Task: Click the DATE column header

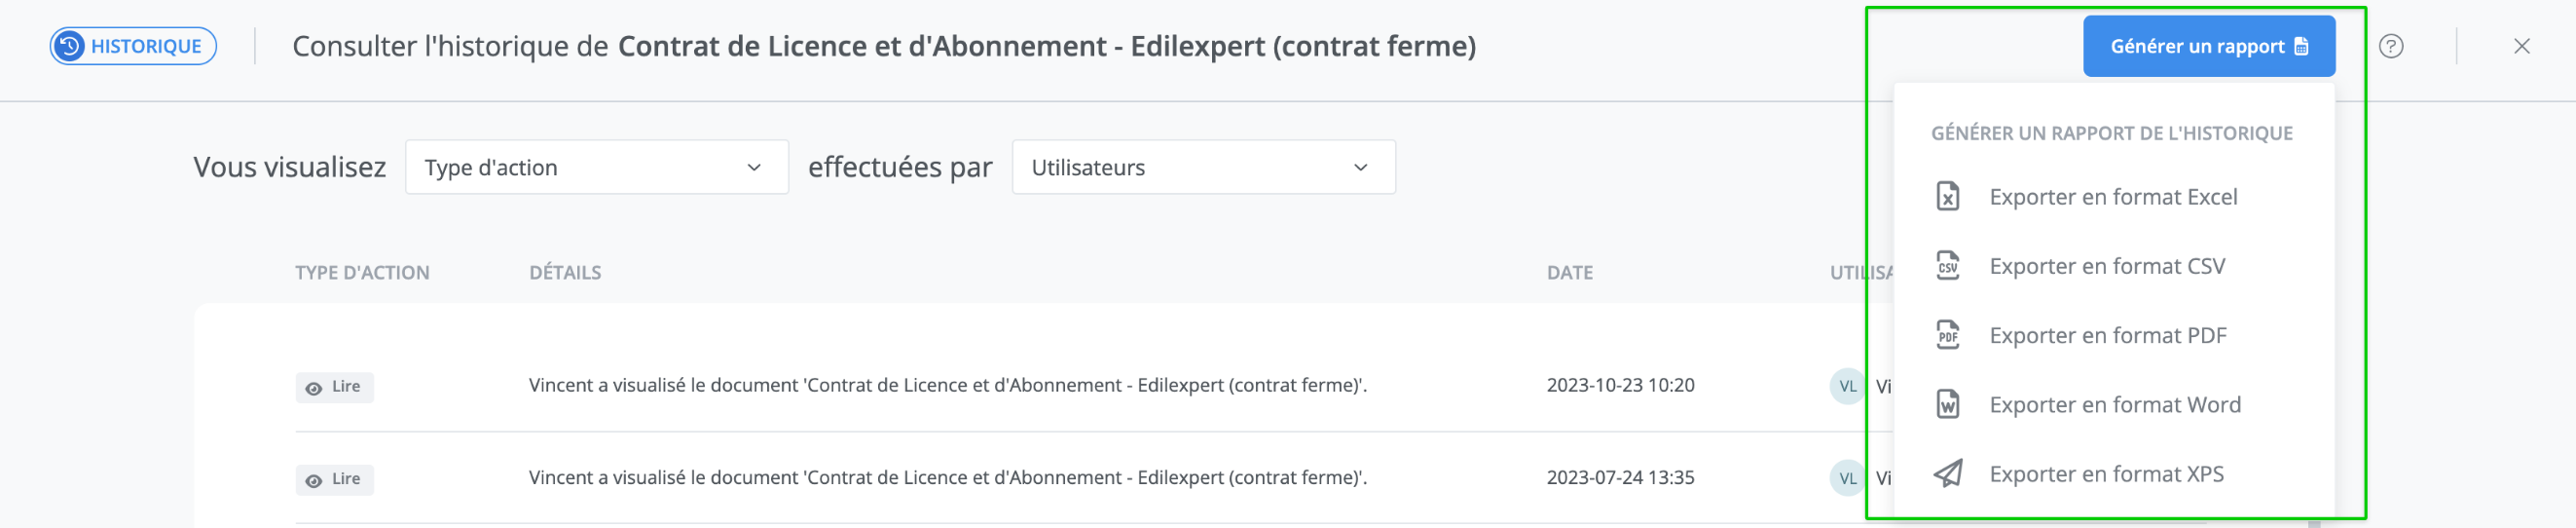Action: pos(1569,272)
